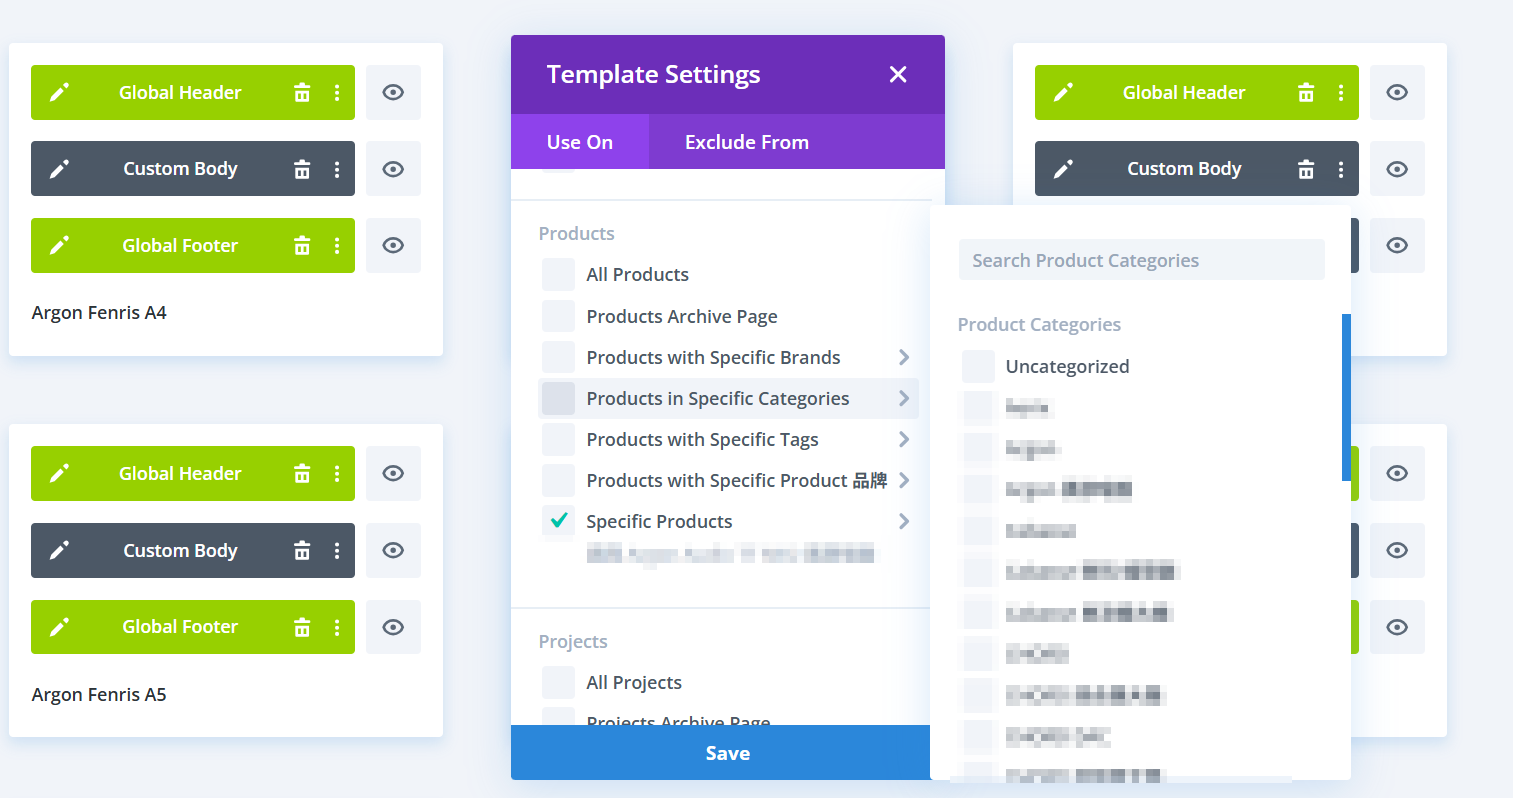Expand Products with Specific Tags

click(x=903, y=439)
